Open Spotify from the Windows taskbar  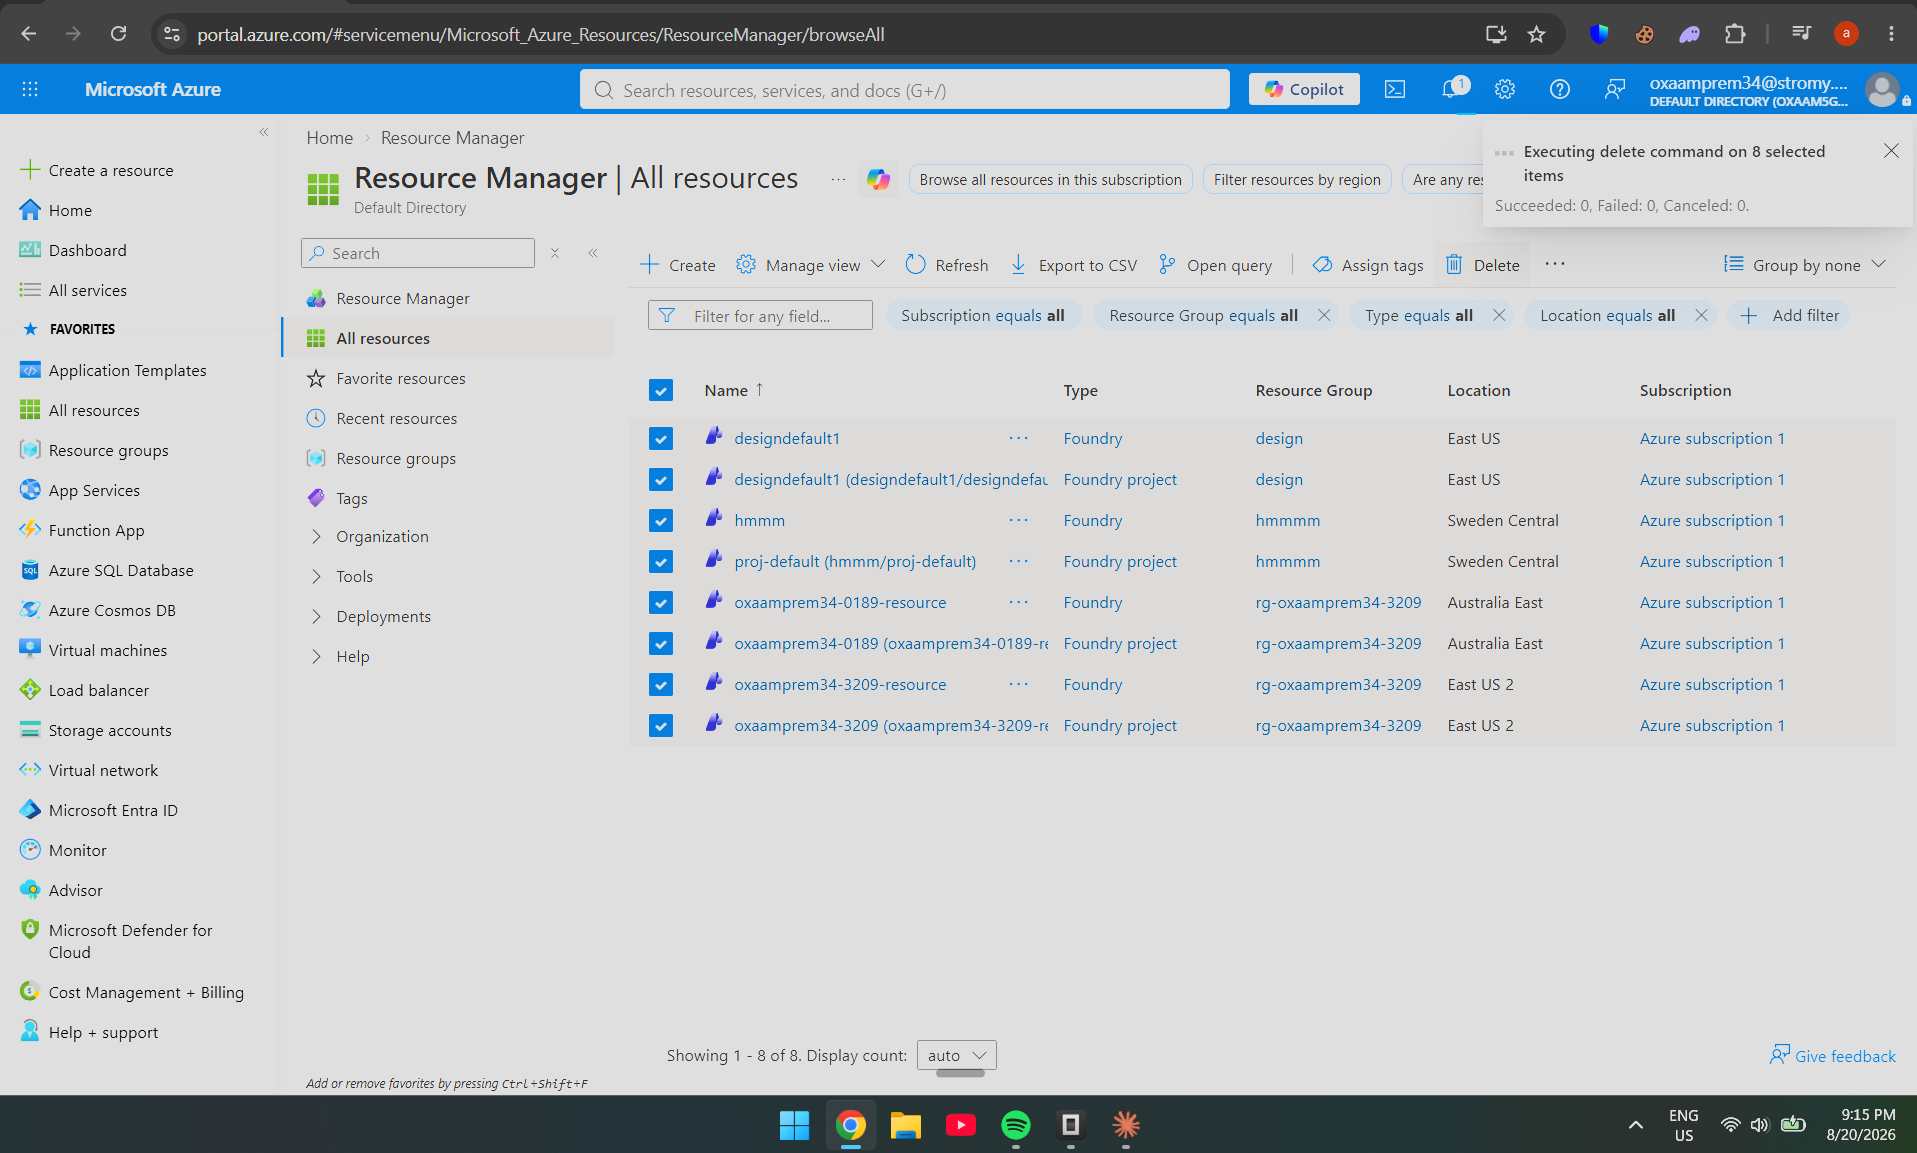point(1015,1125)
